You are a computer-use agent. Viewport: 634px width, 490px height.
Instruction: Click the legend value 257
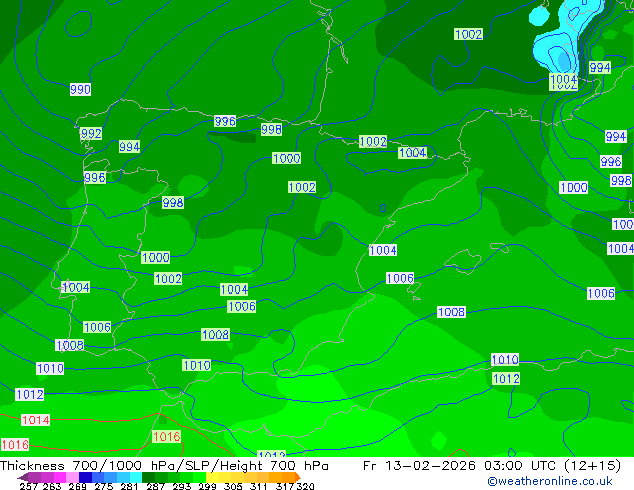pos(29,486)
